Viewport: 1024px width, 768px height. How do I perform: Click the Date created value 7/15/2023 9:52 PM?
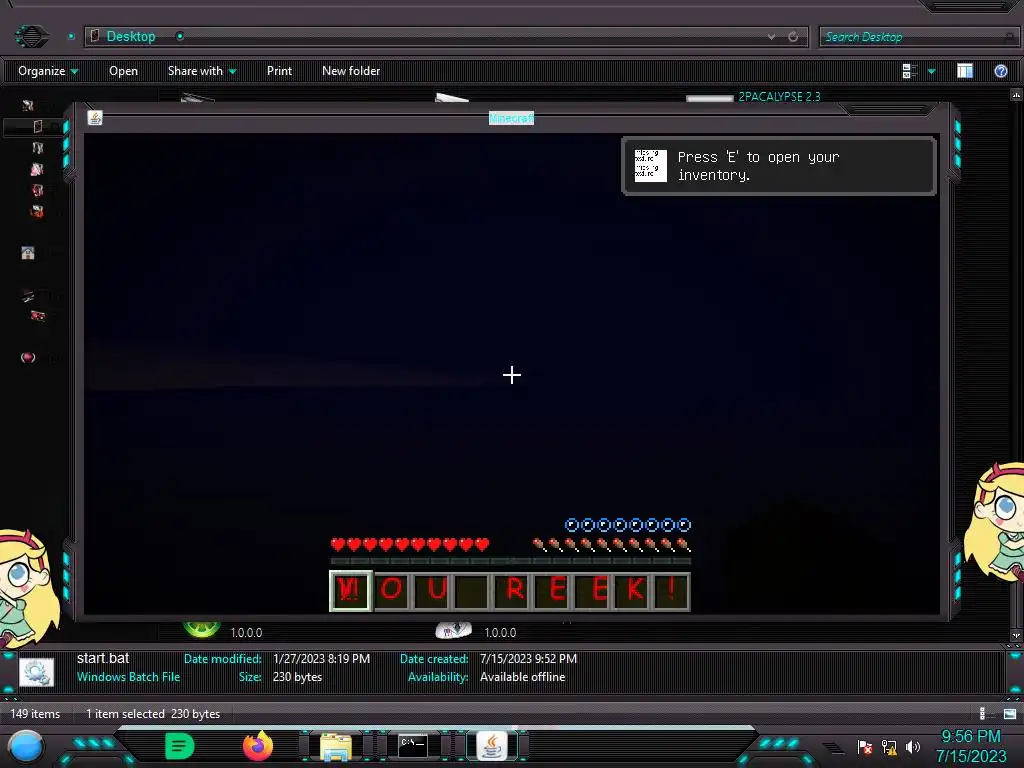pos(528,659)
